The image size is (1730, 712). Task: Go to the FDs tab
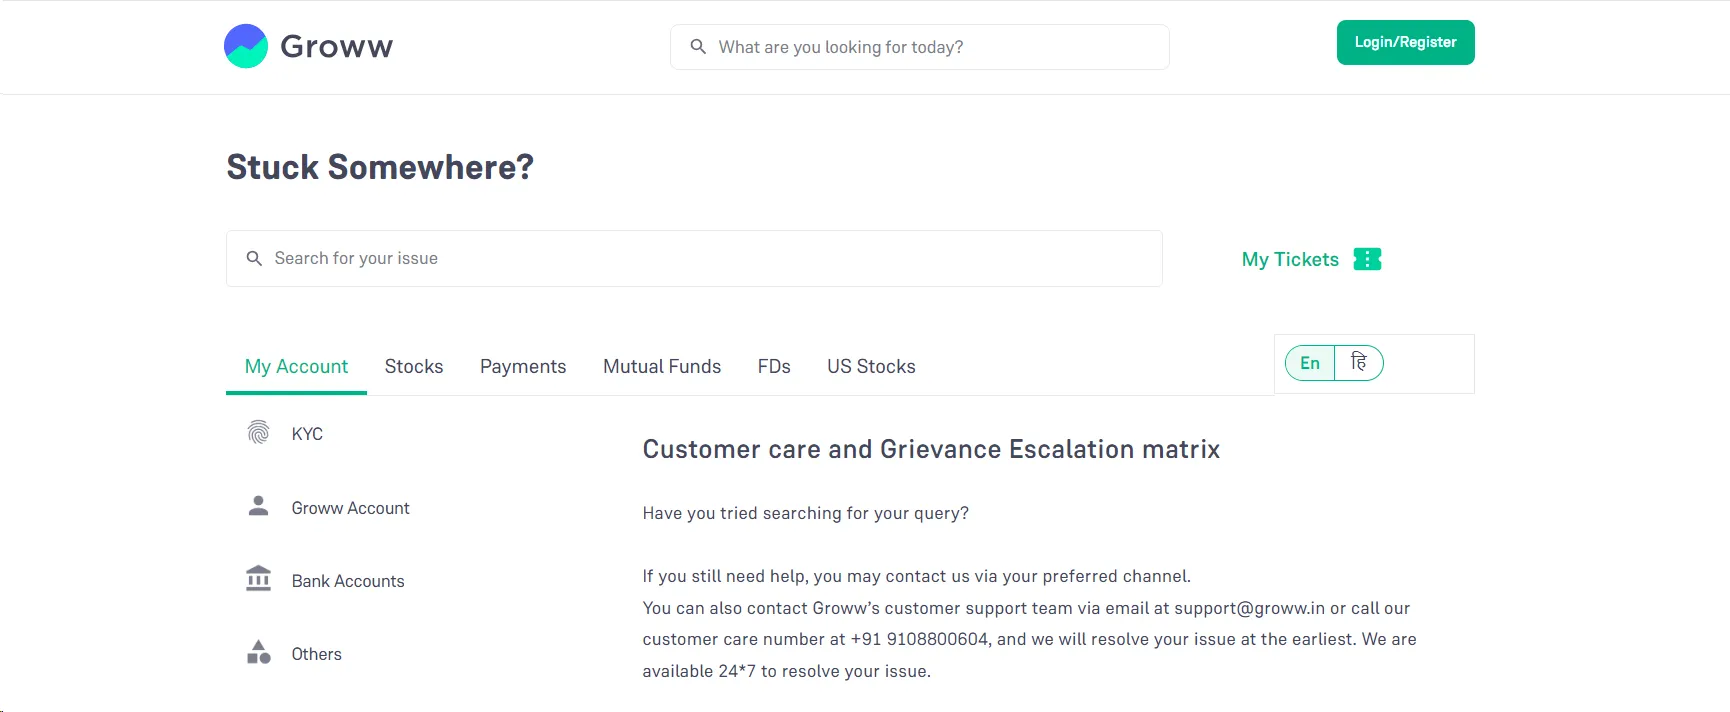pyautogui.click(x=774, y=367)
